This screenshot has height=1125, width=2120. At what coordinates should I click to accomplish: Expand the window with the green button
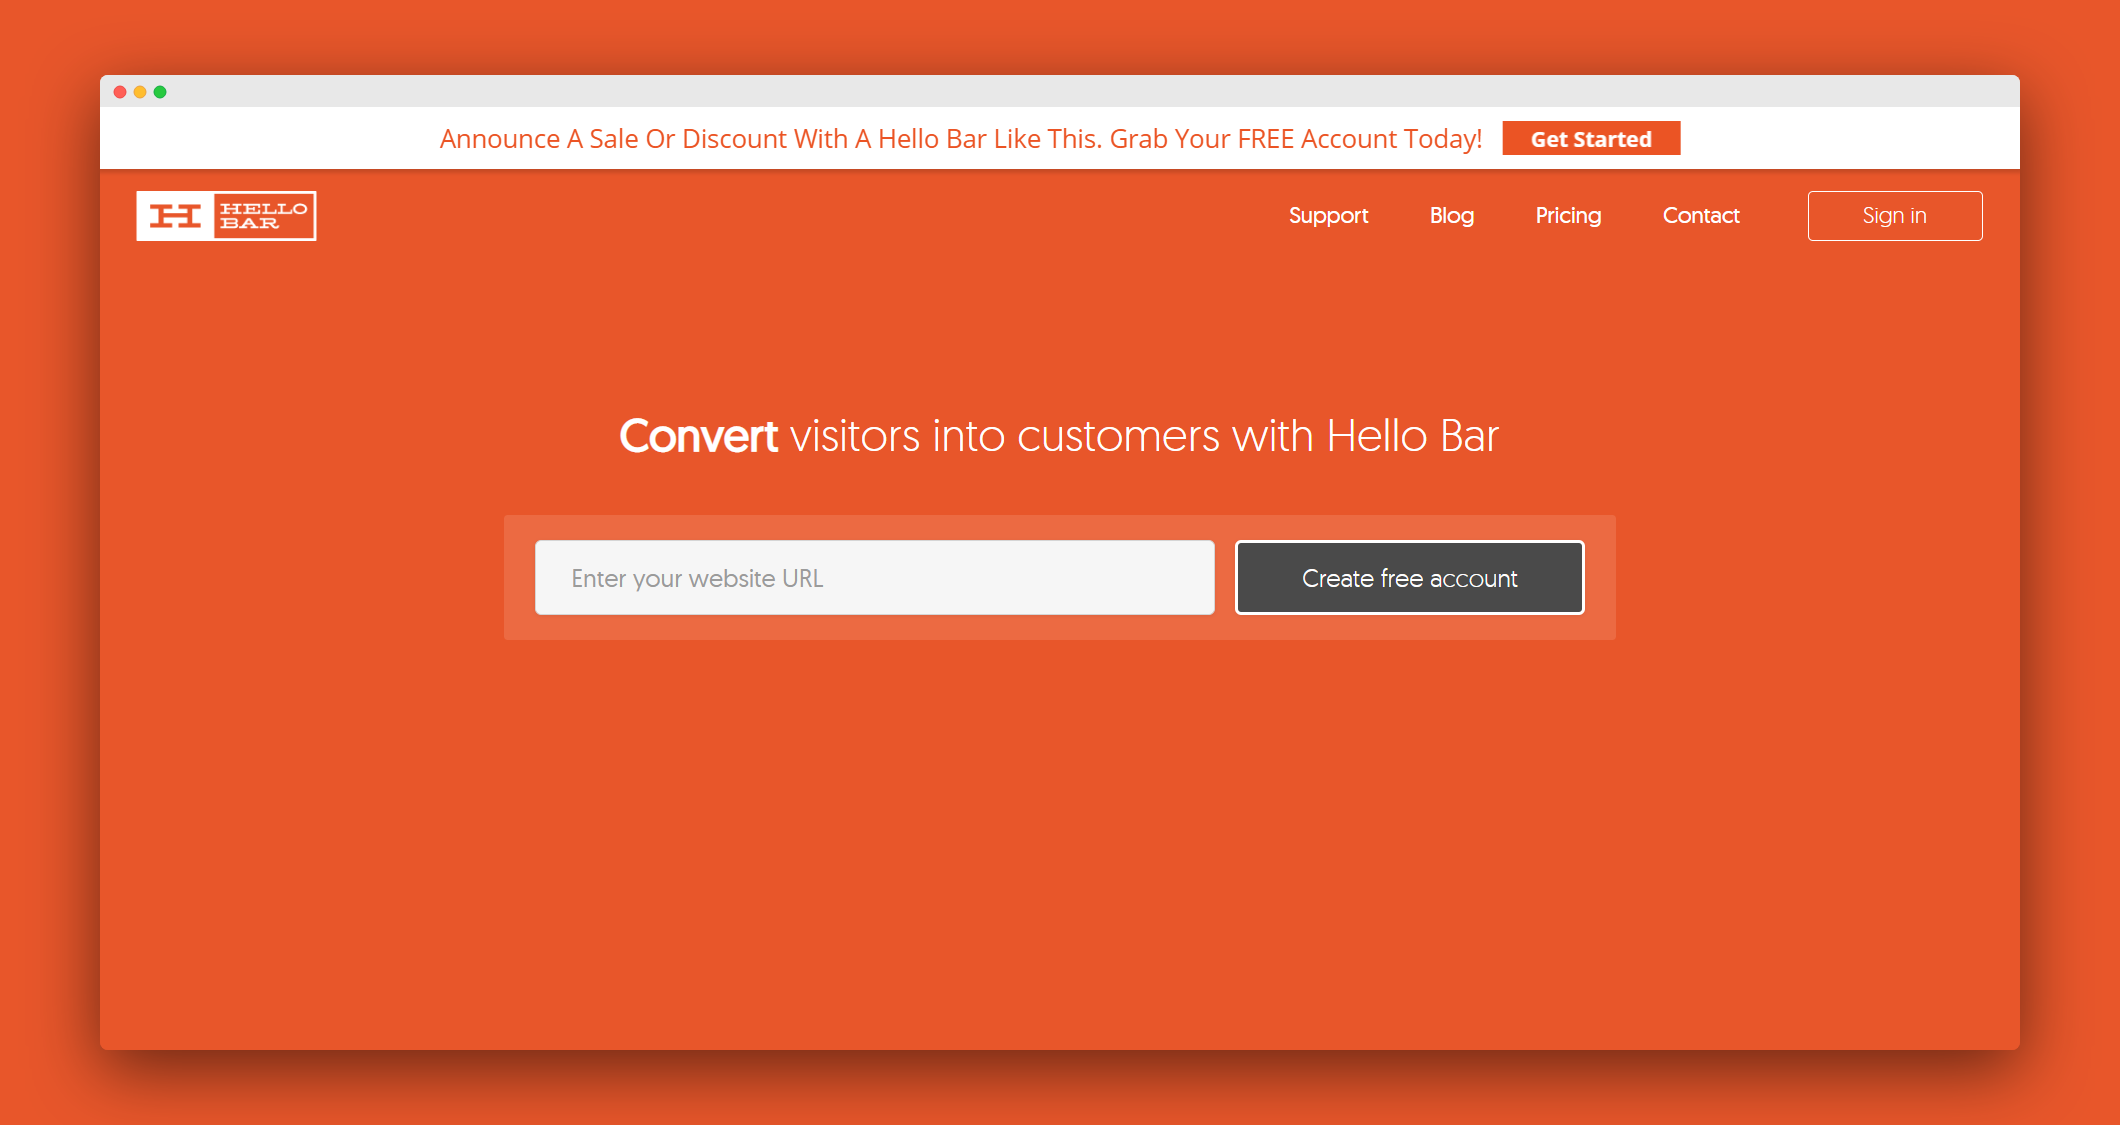(160, 90)
